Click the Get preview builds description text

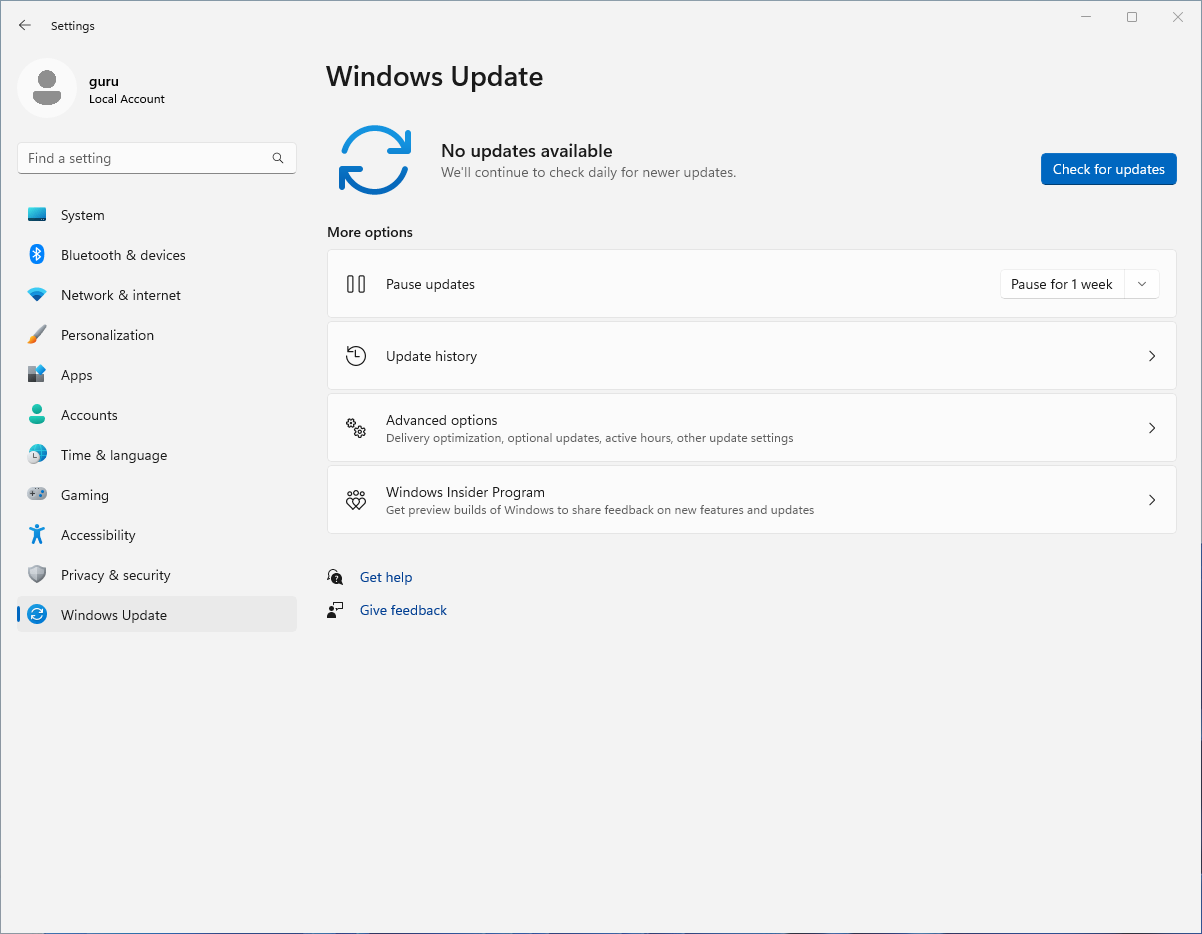click(600, 510)
